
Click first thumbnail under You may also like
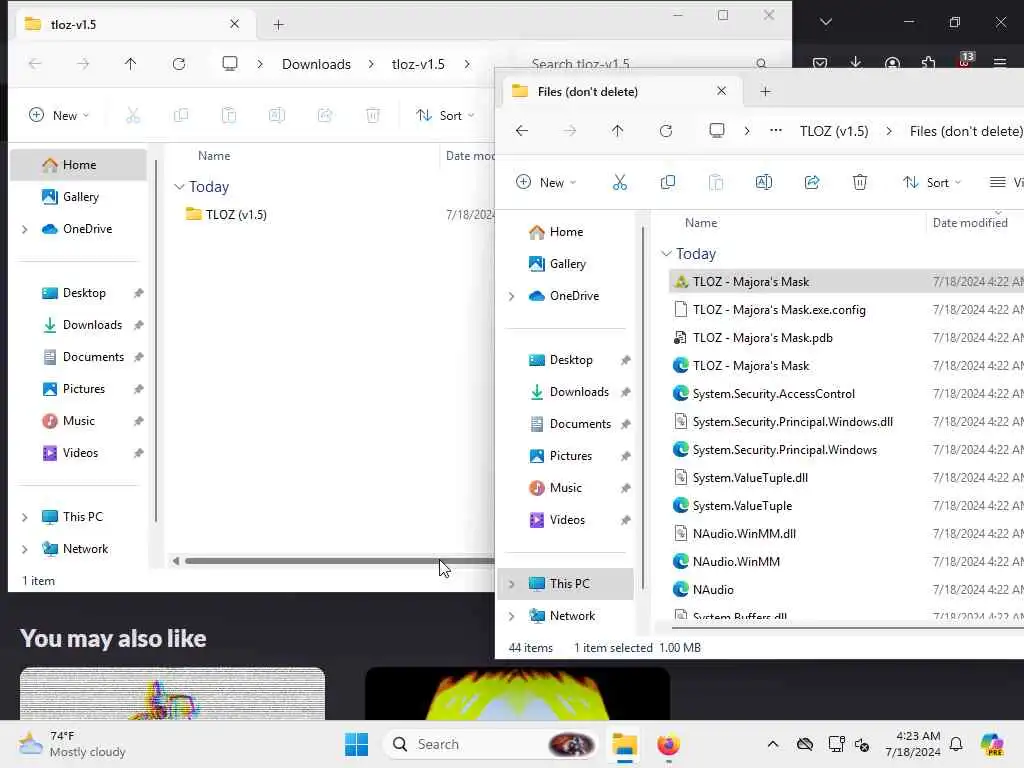pos(172,694)
